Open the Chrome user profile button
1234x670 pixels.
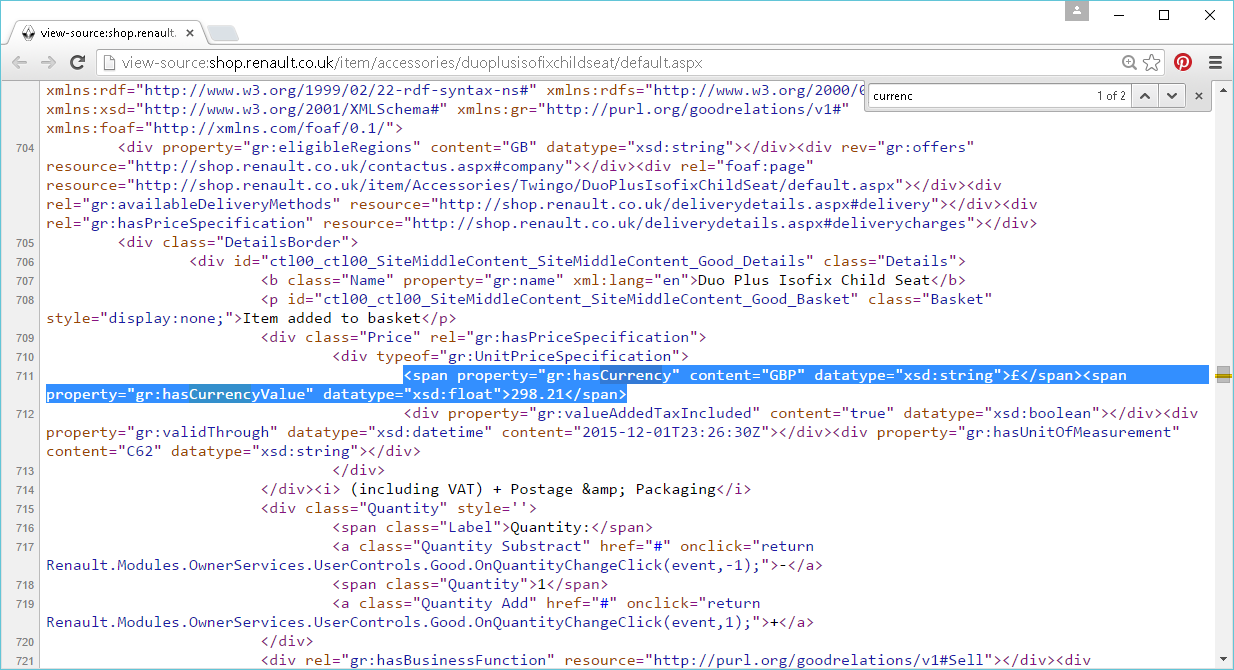pos(1076,11)
